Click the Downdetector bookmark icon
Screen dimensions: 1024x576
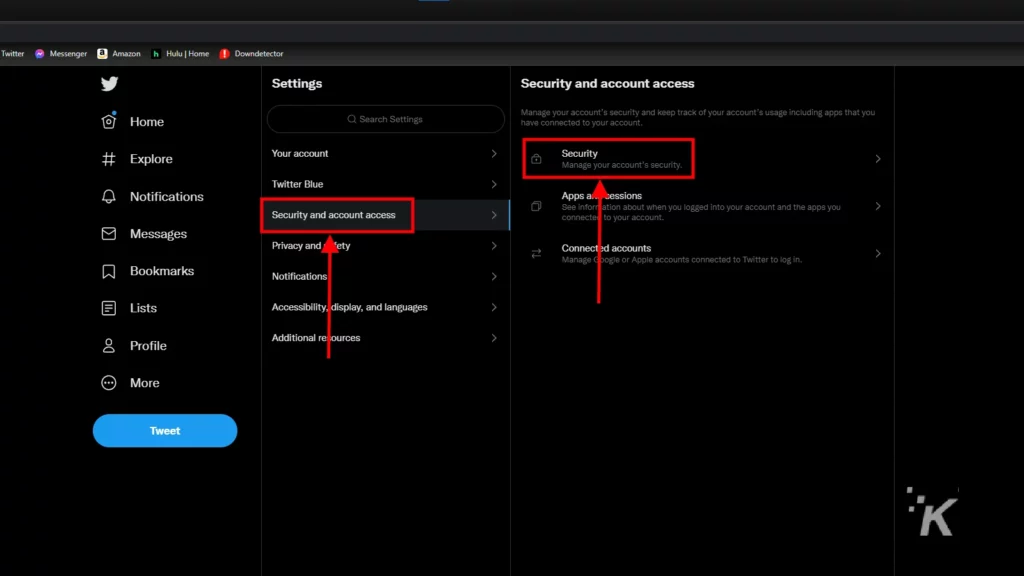pyautogui.click(x=224, y=54)
